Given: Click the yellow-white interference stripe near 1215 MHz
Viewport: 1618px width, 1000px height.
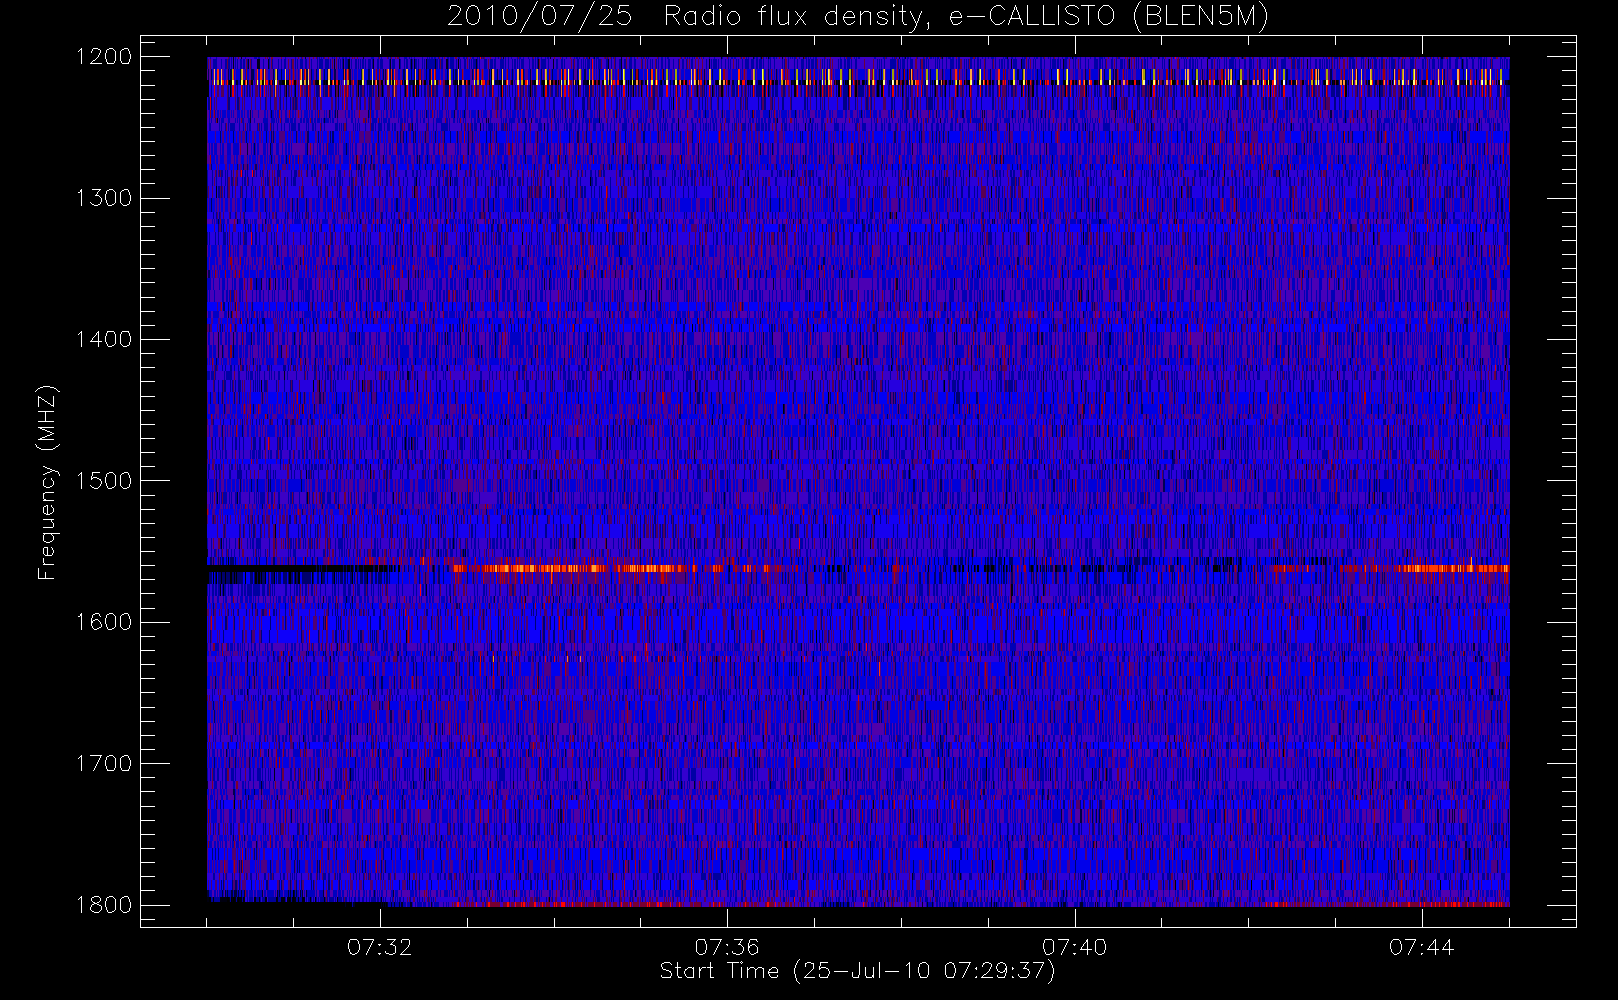Looking at the screenshot, I should tap(858, 77).
